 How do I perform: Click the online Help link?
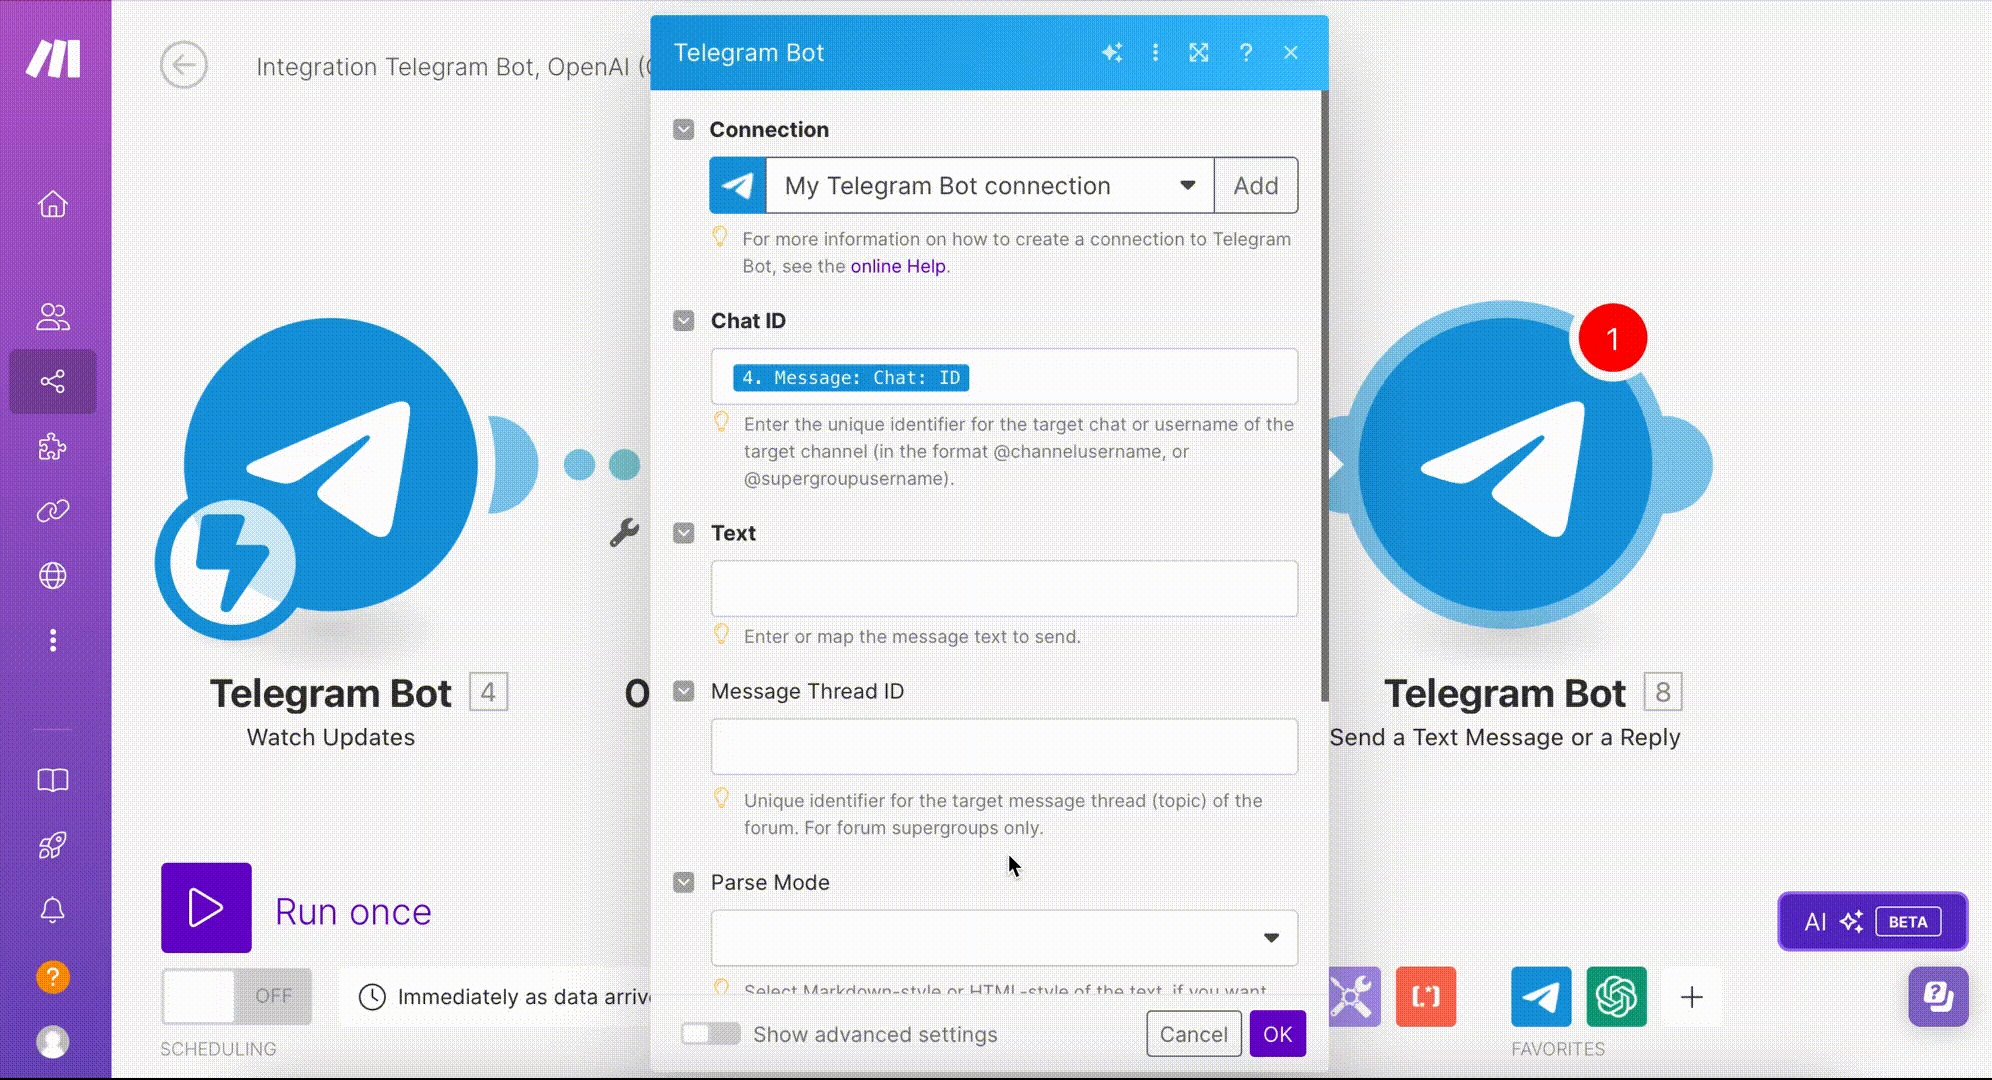click(x=897, y=266)
